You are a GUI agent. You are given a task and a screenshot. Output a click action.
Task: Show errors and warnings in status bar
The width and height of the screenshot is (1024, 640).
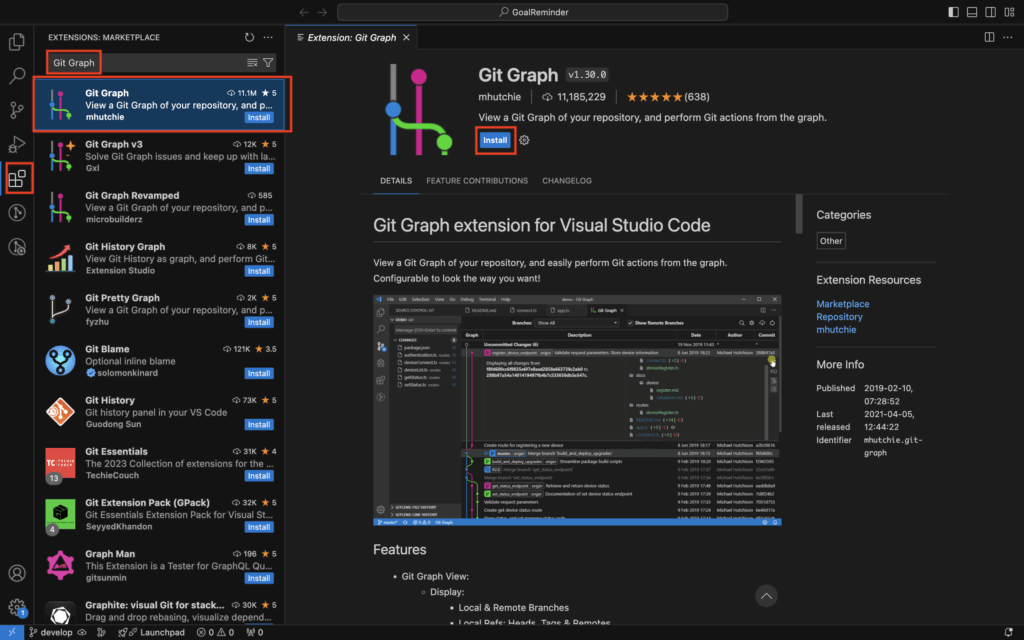coord(216,632)
